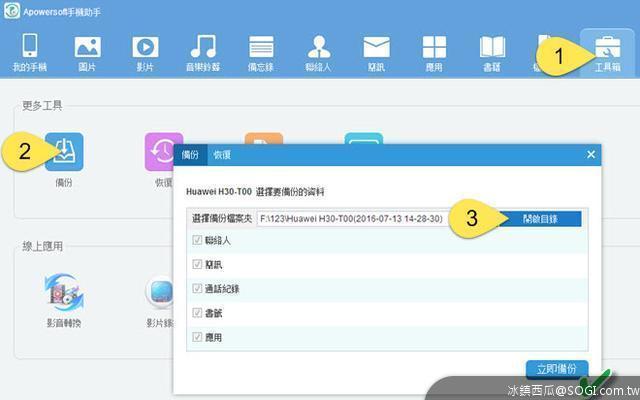Select the 音樂鈴聲 music icon

(x=203, y=50)
